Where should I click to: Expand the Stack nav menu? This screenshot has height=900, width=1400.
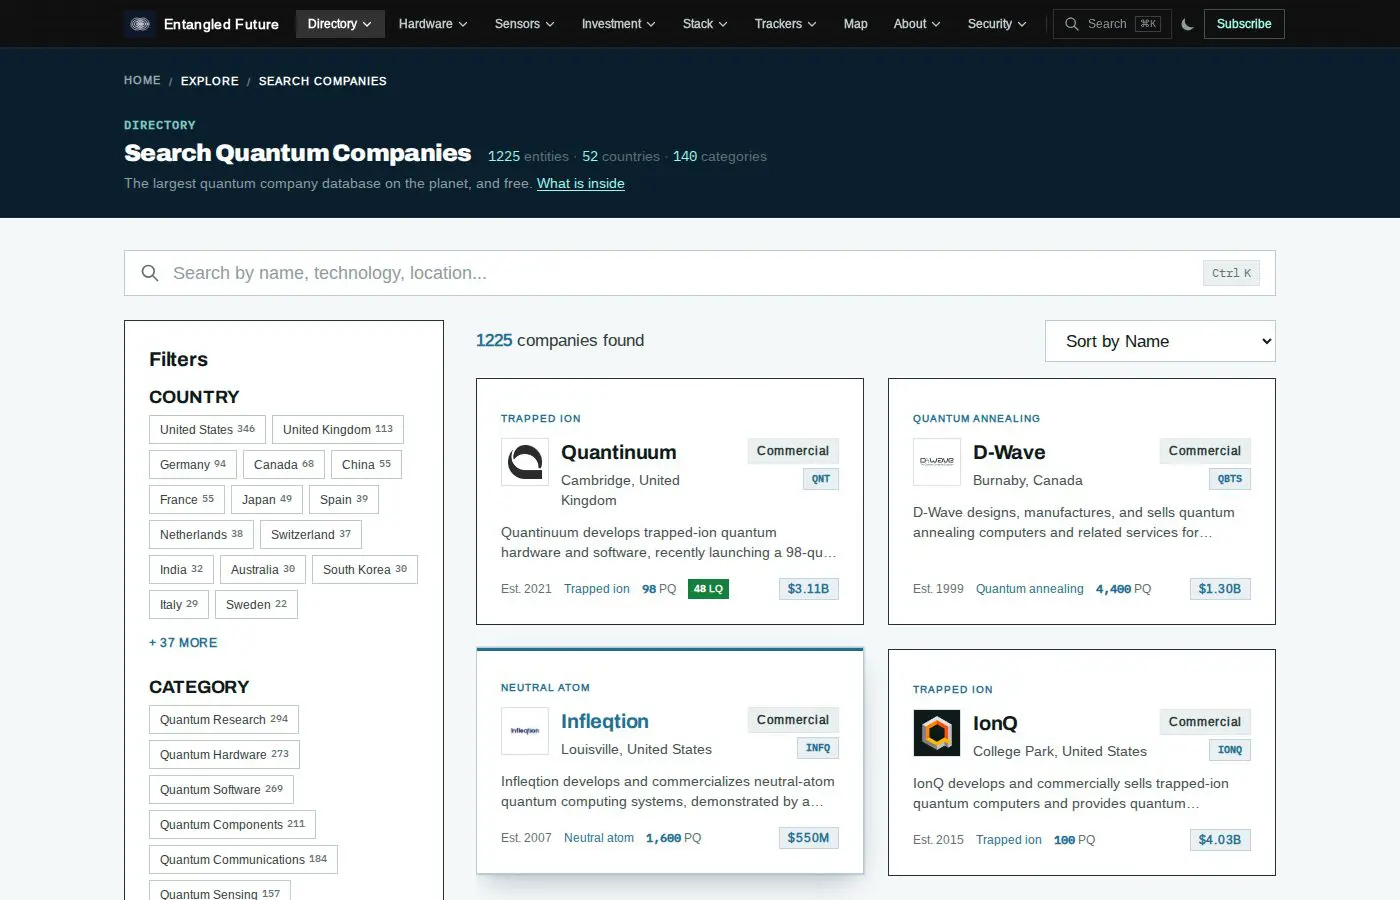pyautogui.click(x=705, y=24)
